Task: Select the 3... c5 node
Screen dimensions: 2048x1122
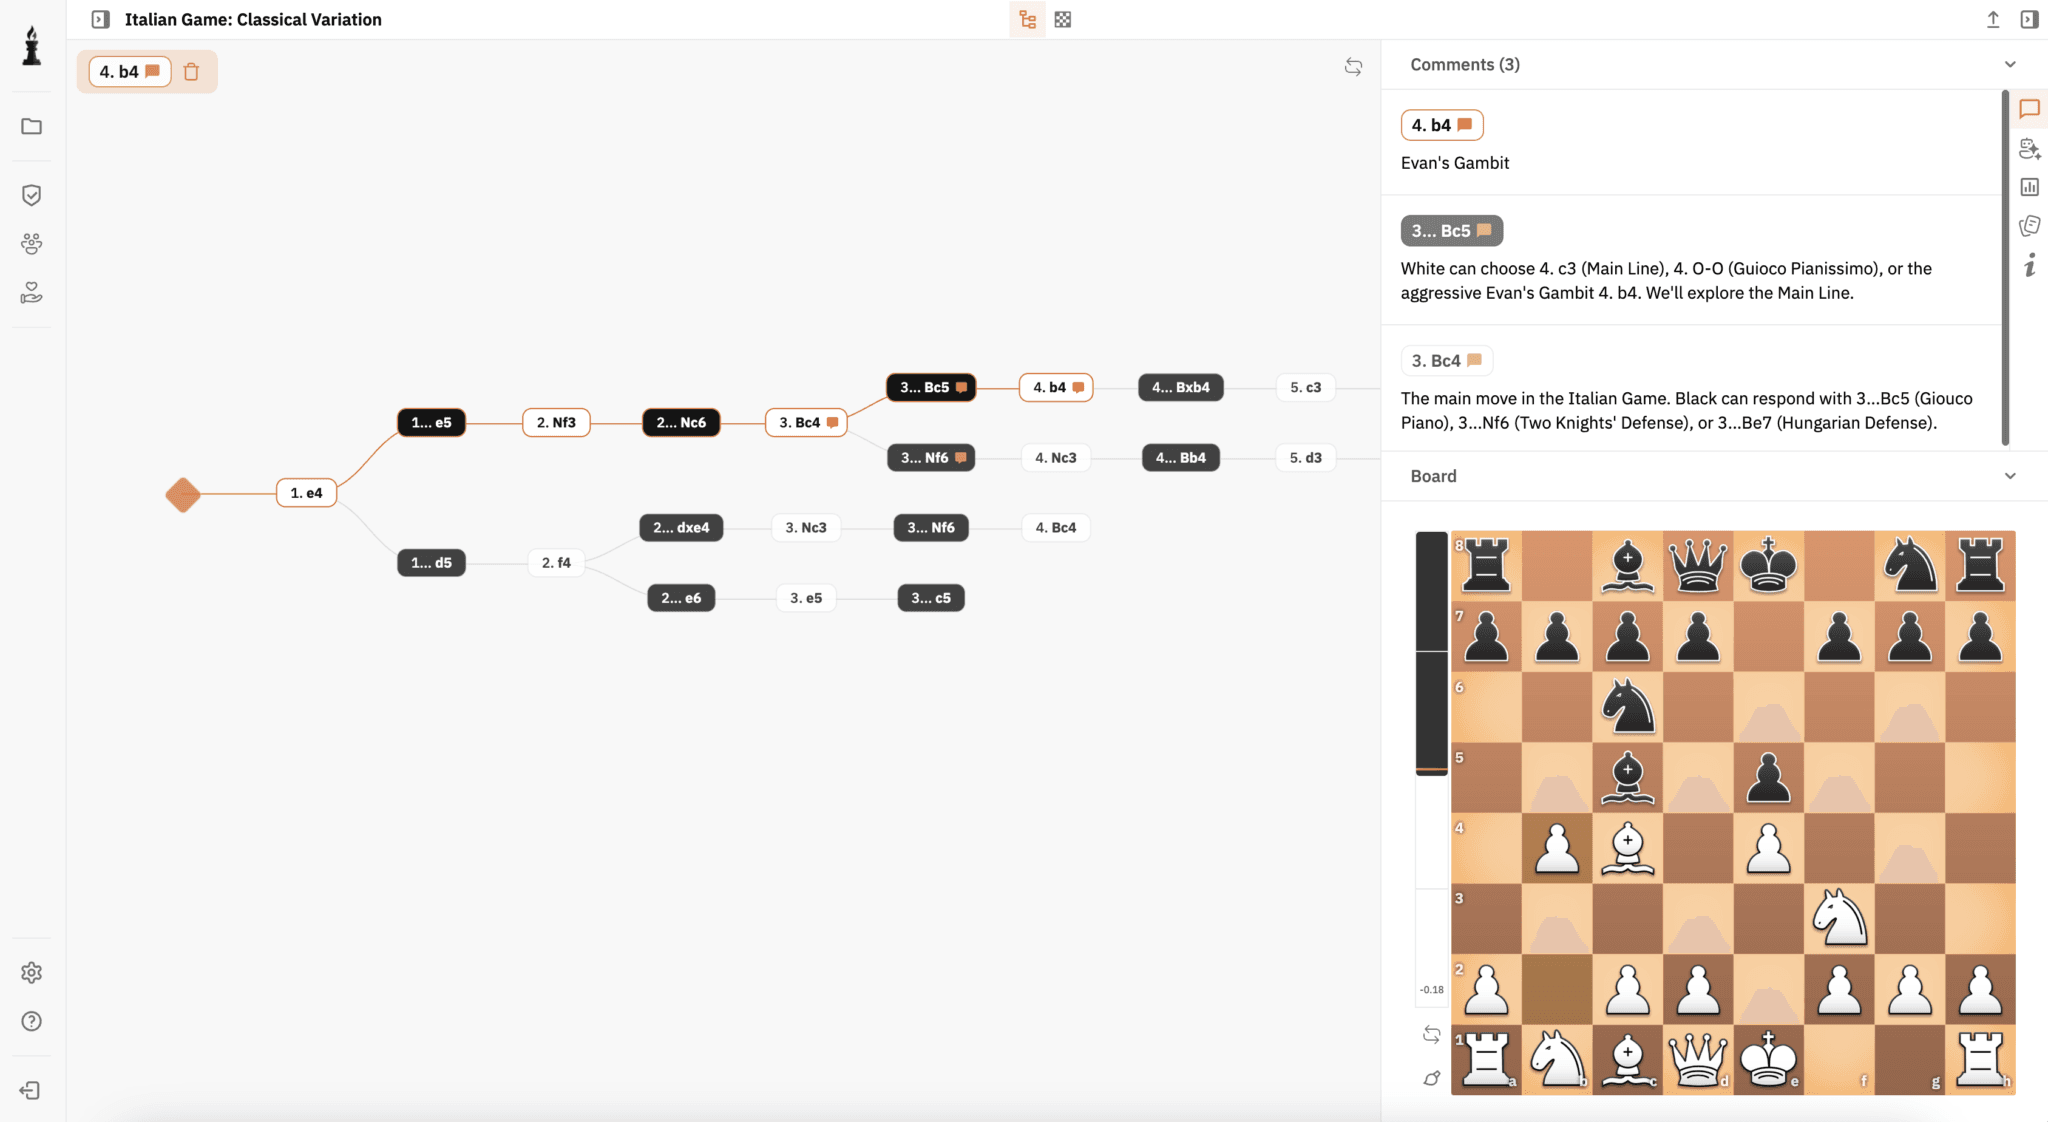Action: (931, 598)
